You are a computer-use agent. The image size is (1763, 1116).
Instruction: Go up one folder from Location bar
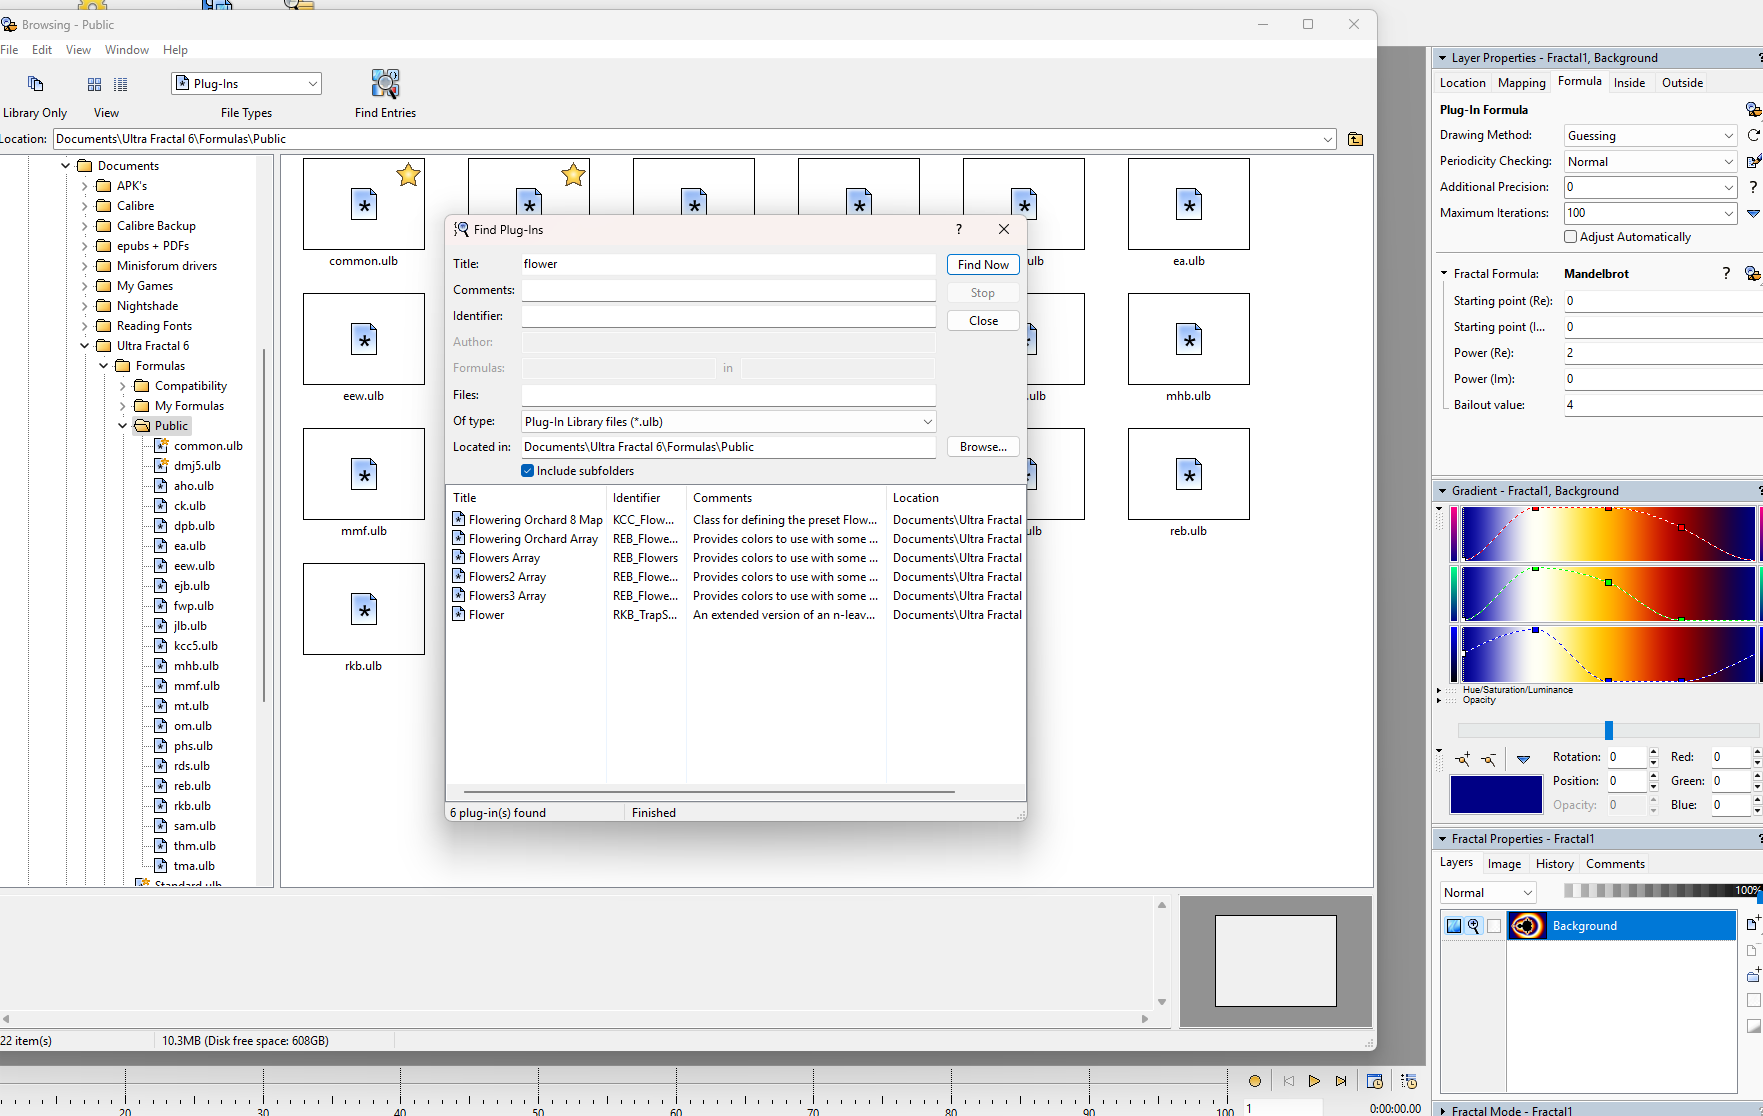(1355, 139)
